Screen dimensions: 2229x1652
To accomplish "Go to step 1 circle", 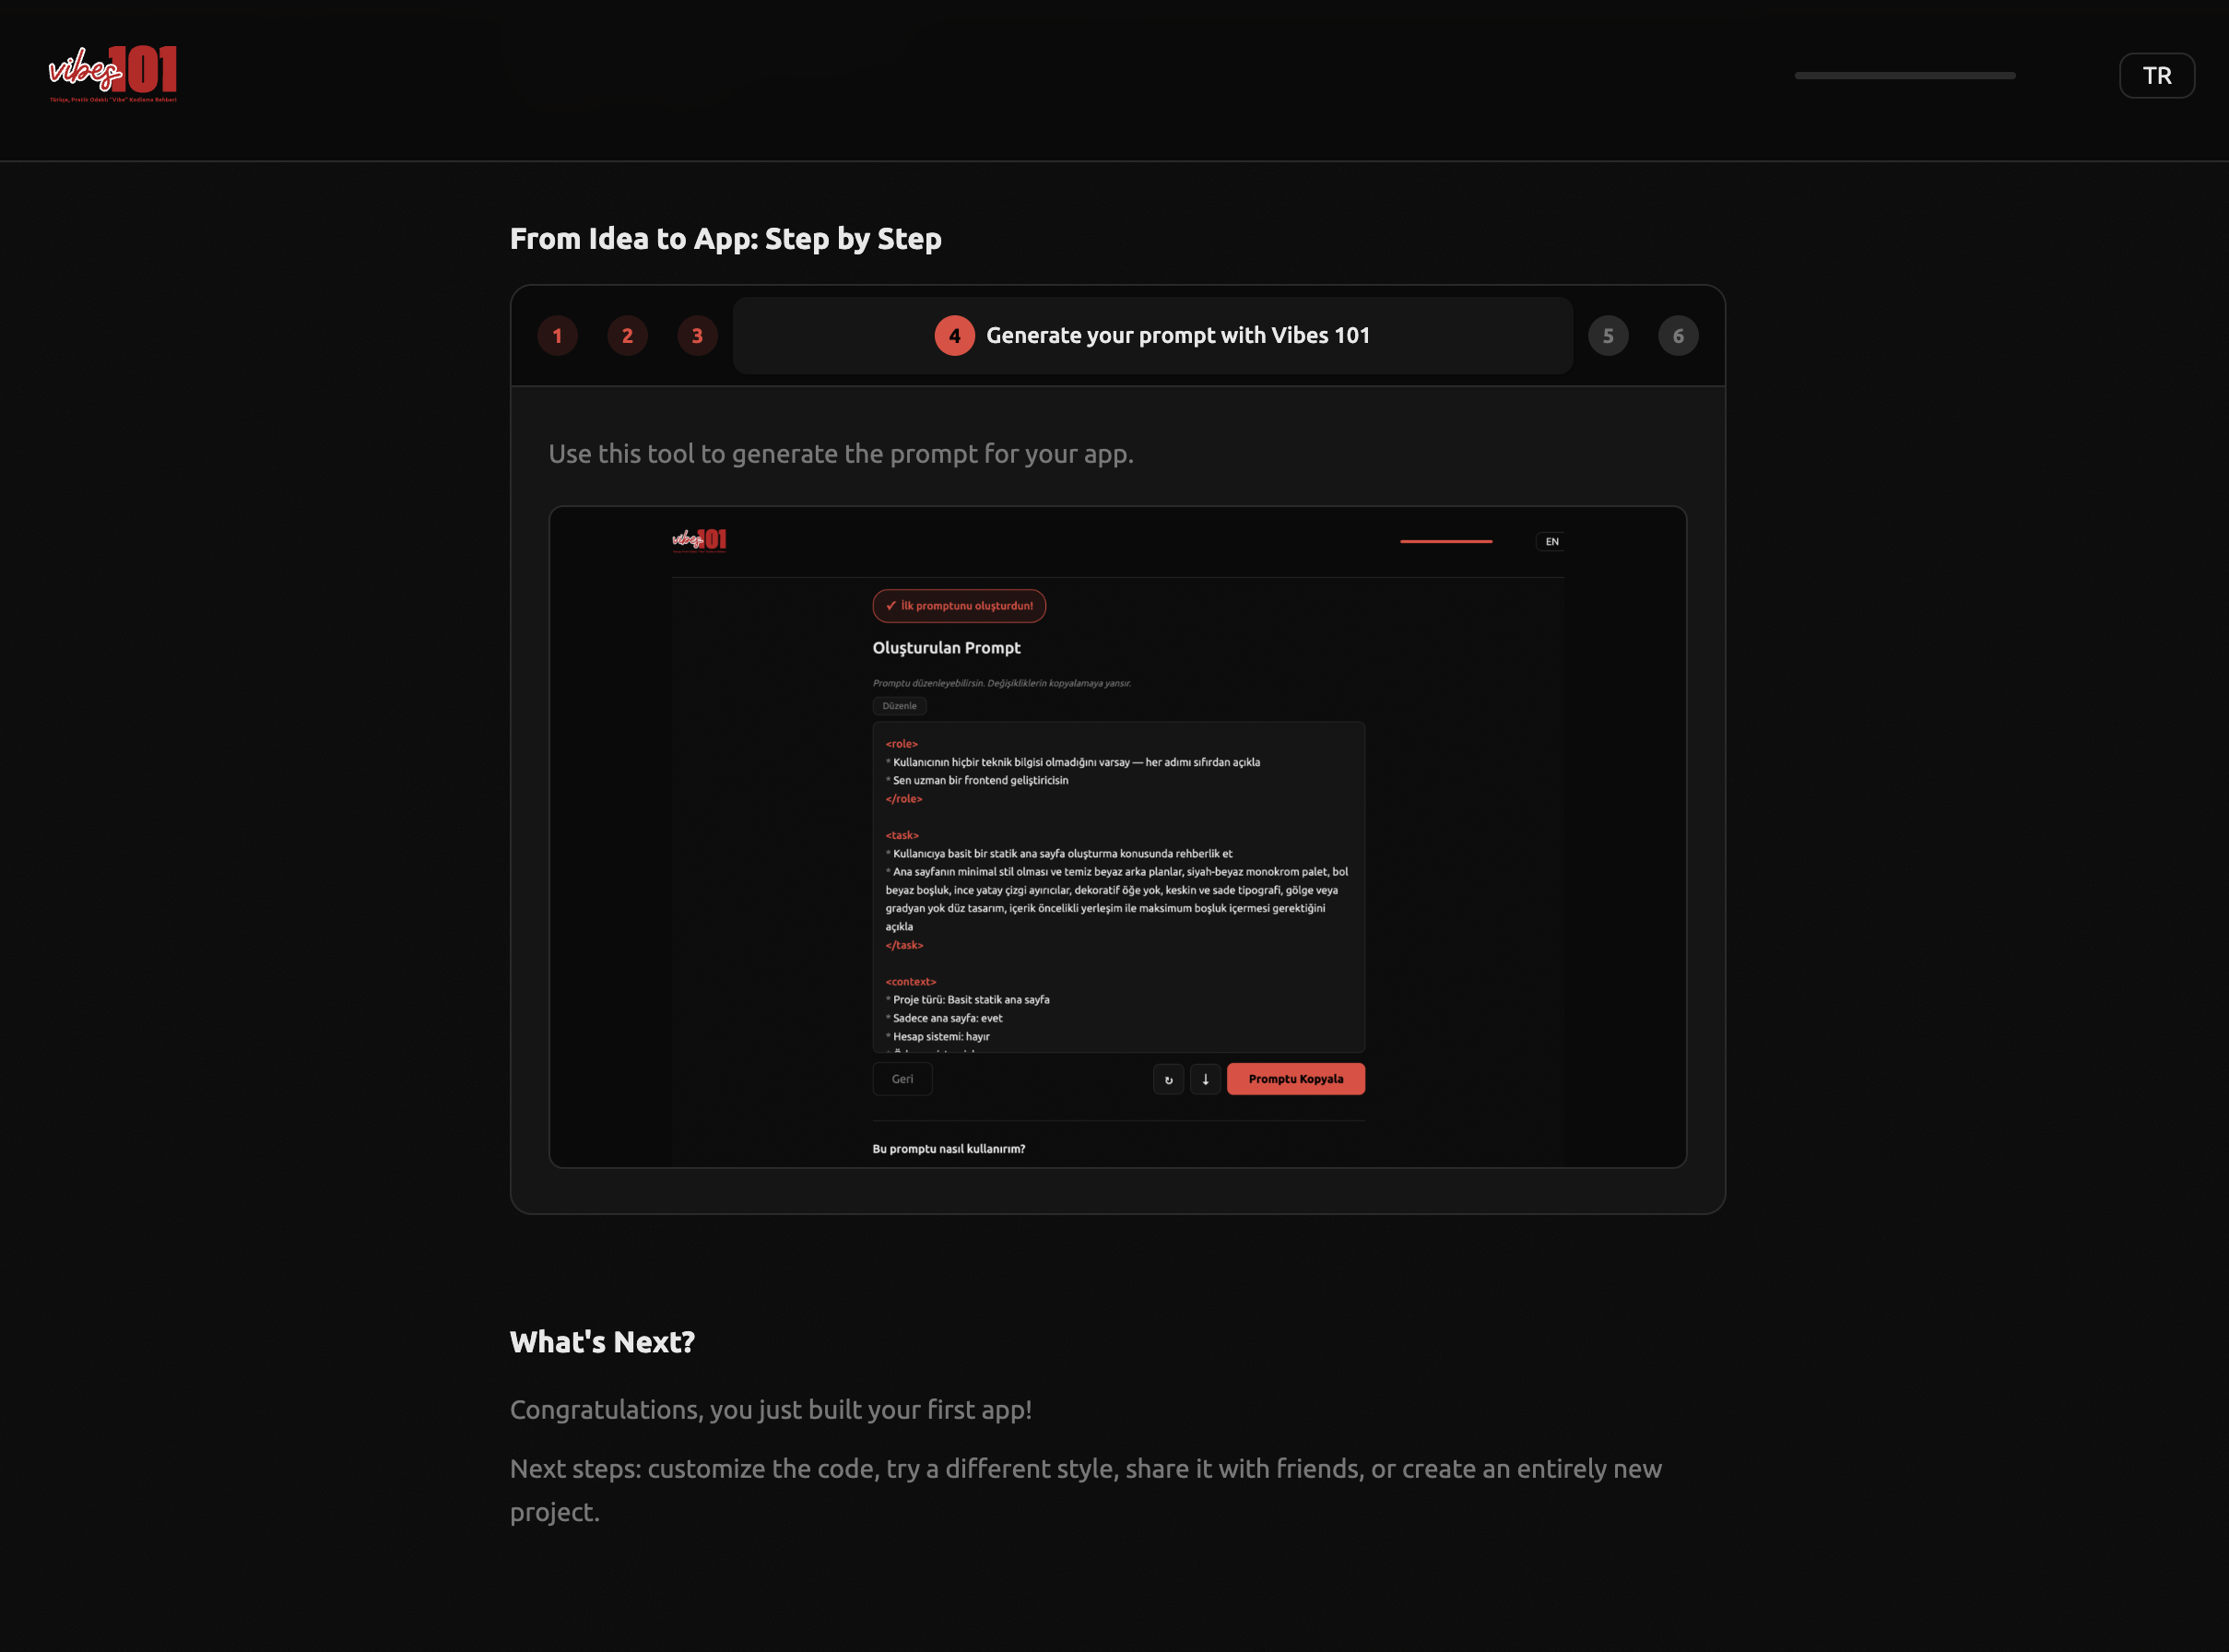I will [557, 336].
